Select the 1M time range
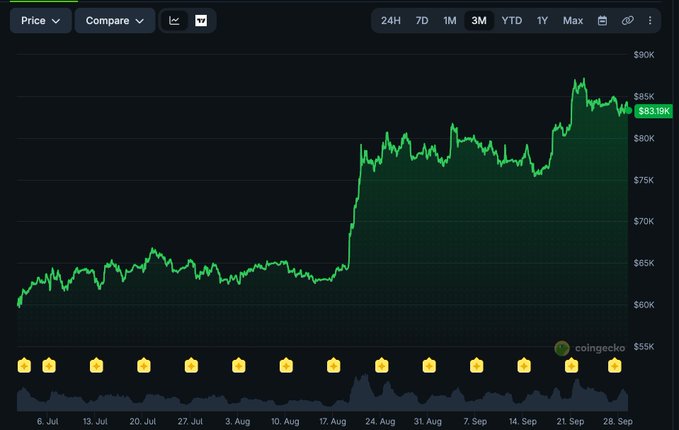679x430 pixels. pyautogui.click(x=450, y=21)
